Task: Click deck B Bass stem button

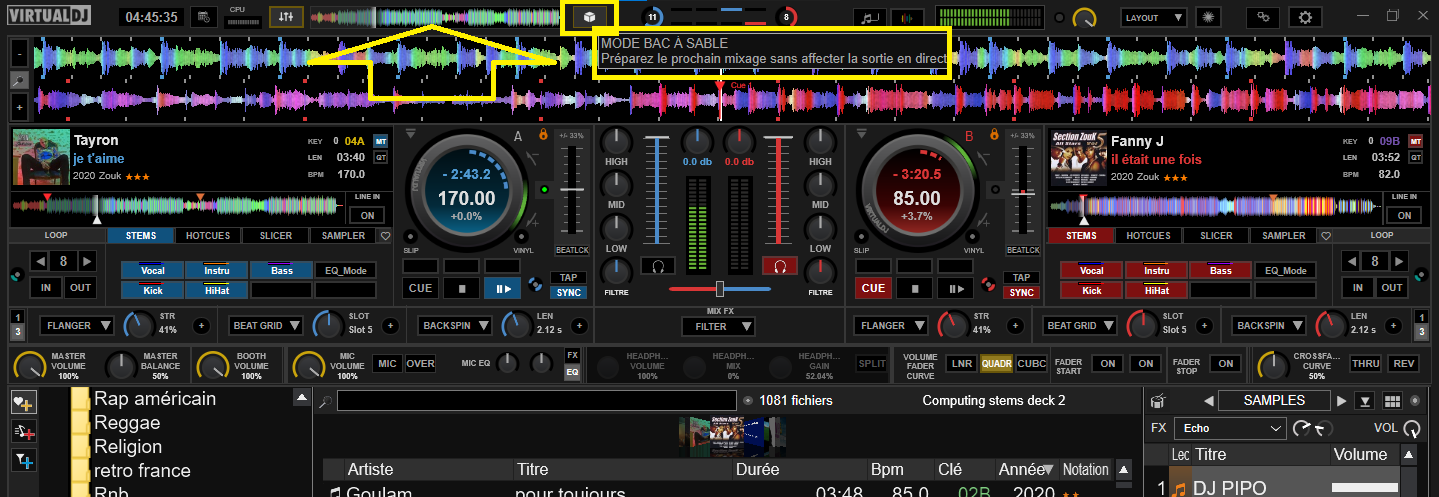Action: click(1220, 270)
